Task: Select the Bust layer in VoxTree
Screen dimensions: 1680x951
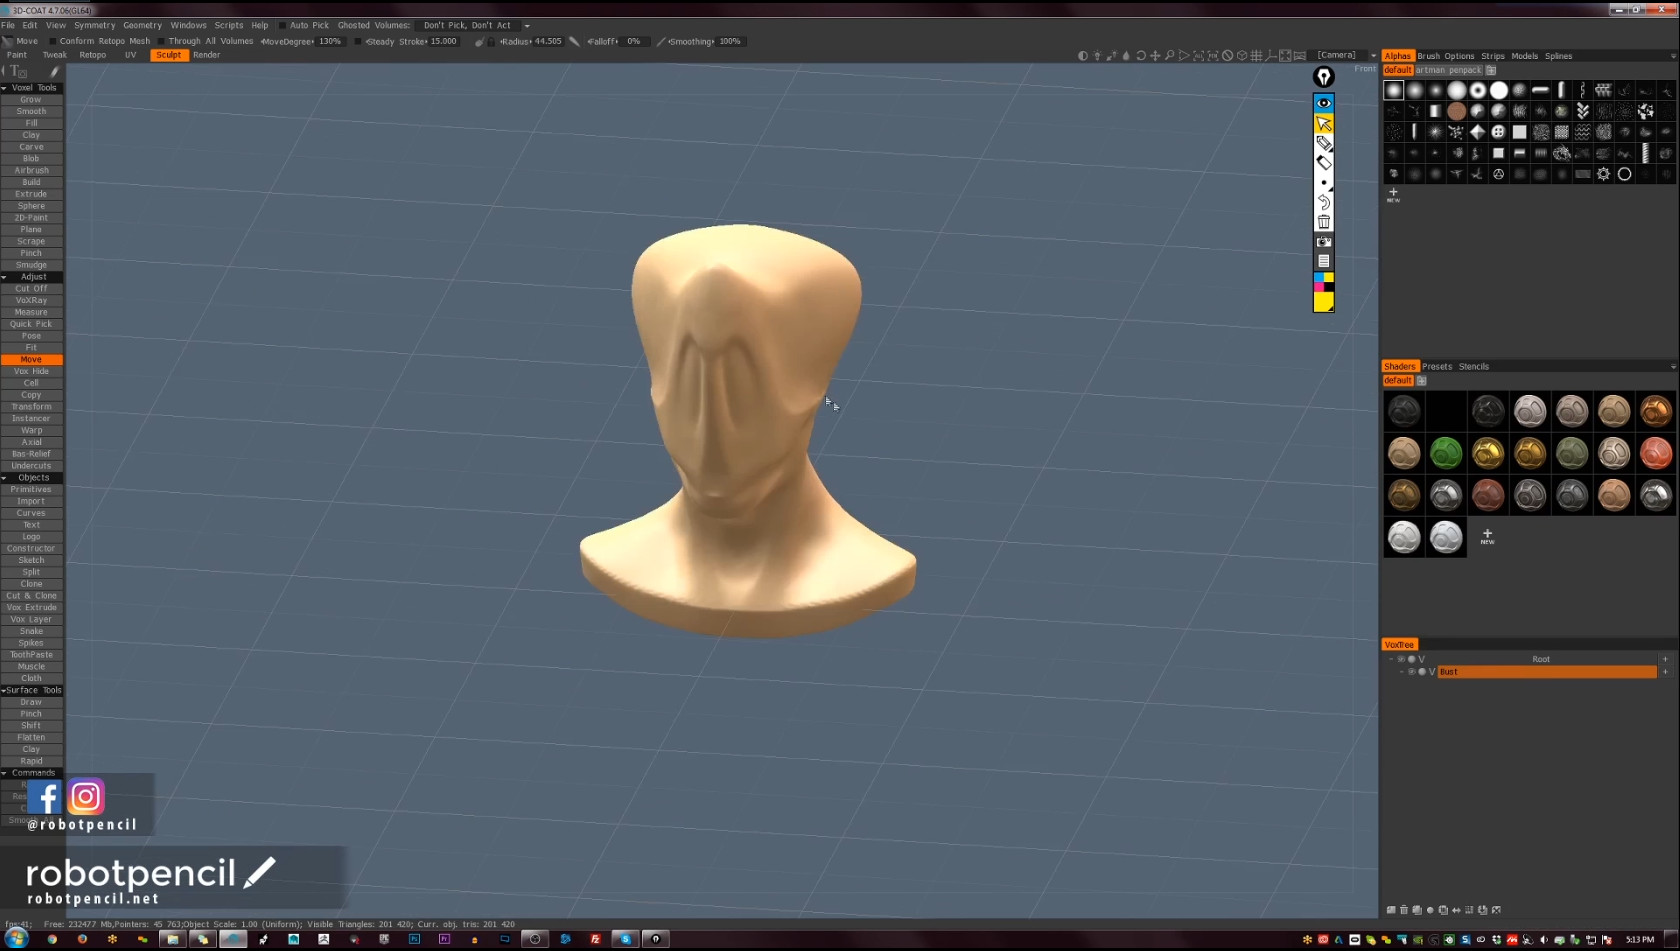Action: (x=1547, y=672)
